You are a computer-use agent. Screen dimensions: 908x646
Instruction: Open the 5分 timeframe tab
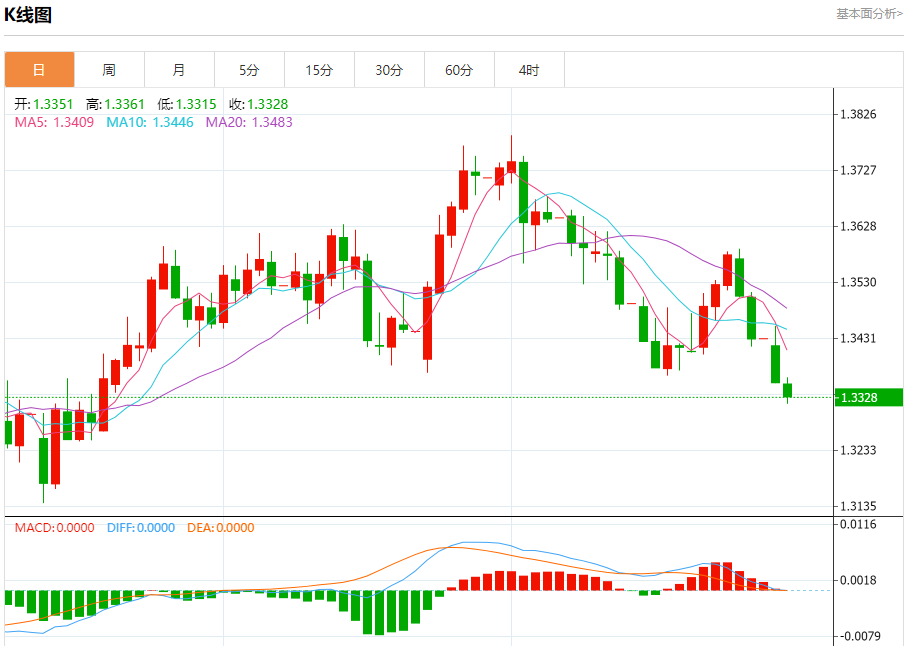pos(250,70)
